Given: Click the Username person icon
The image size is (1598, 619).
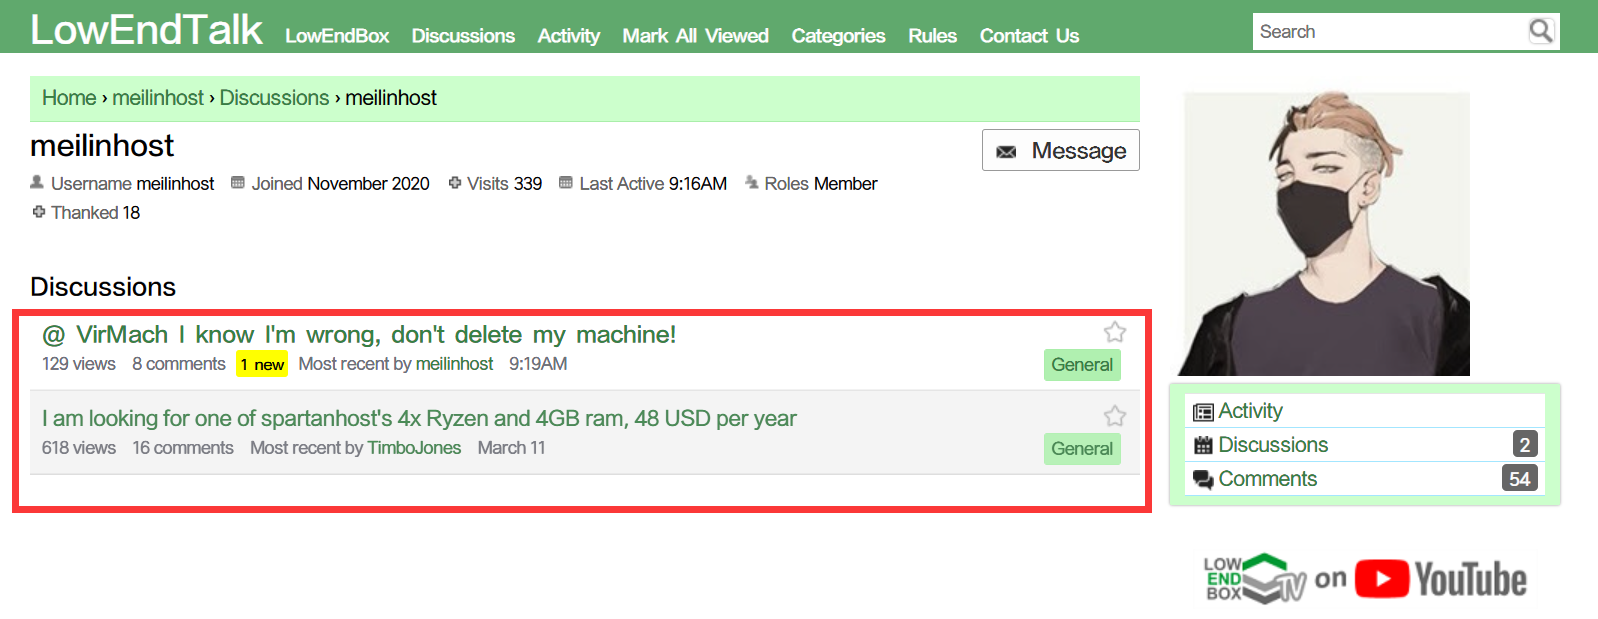Looking at the screenshot, I should click(37, 182).
